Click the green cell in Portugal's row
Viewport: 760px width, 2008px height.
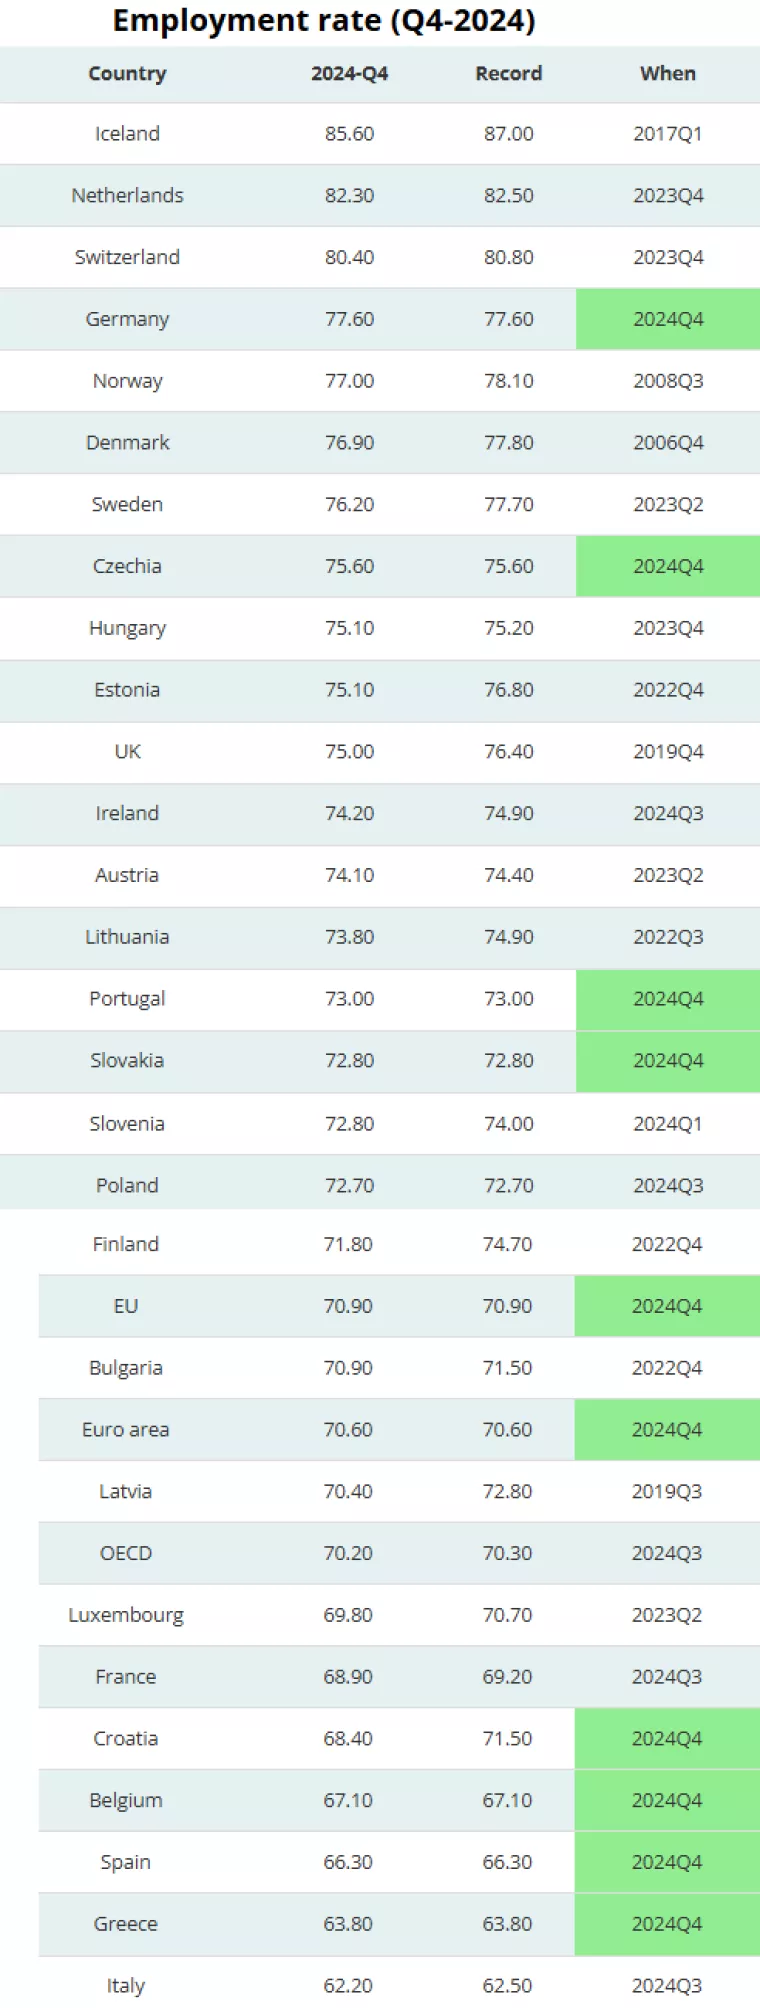(x=667, y=999)
